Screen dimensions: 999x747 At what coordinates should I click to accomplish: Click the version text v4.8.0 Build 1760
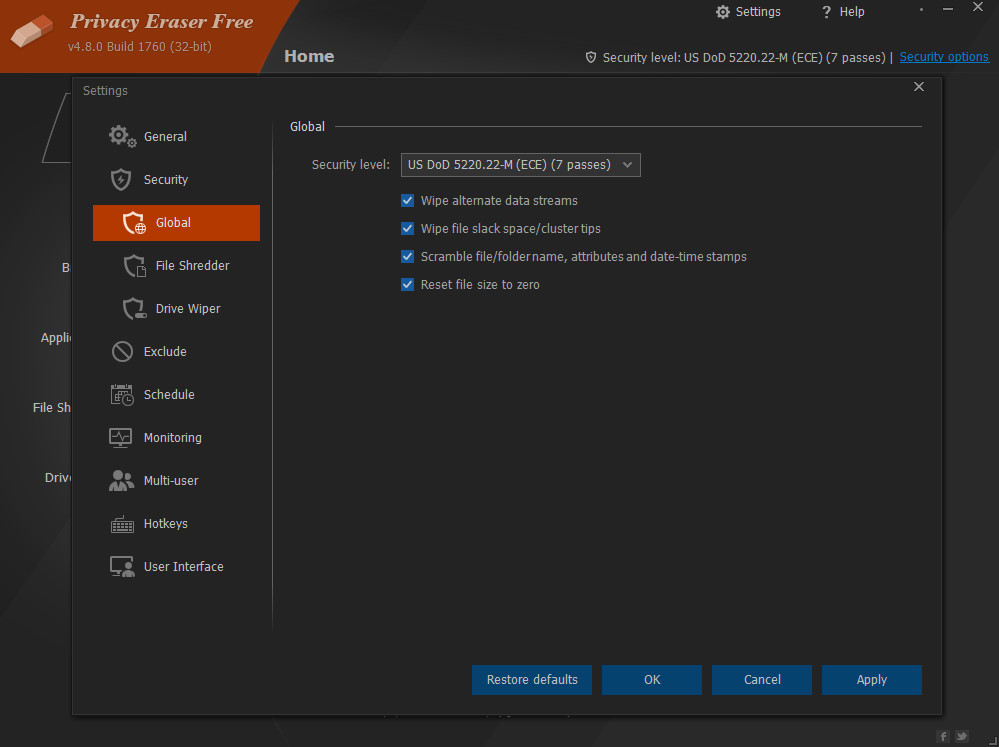[x=140, y=47]
